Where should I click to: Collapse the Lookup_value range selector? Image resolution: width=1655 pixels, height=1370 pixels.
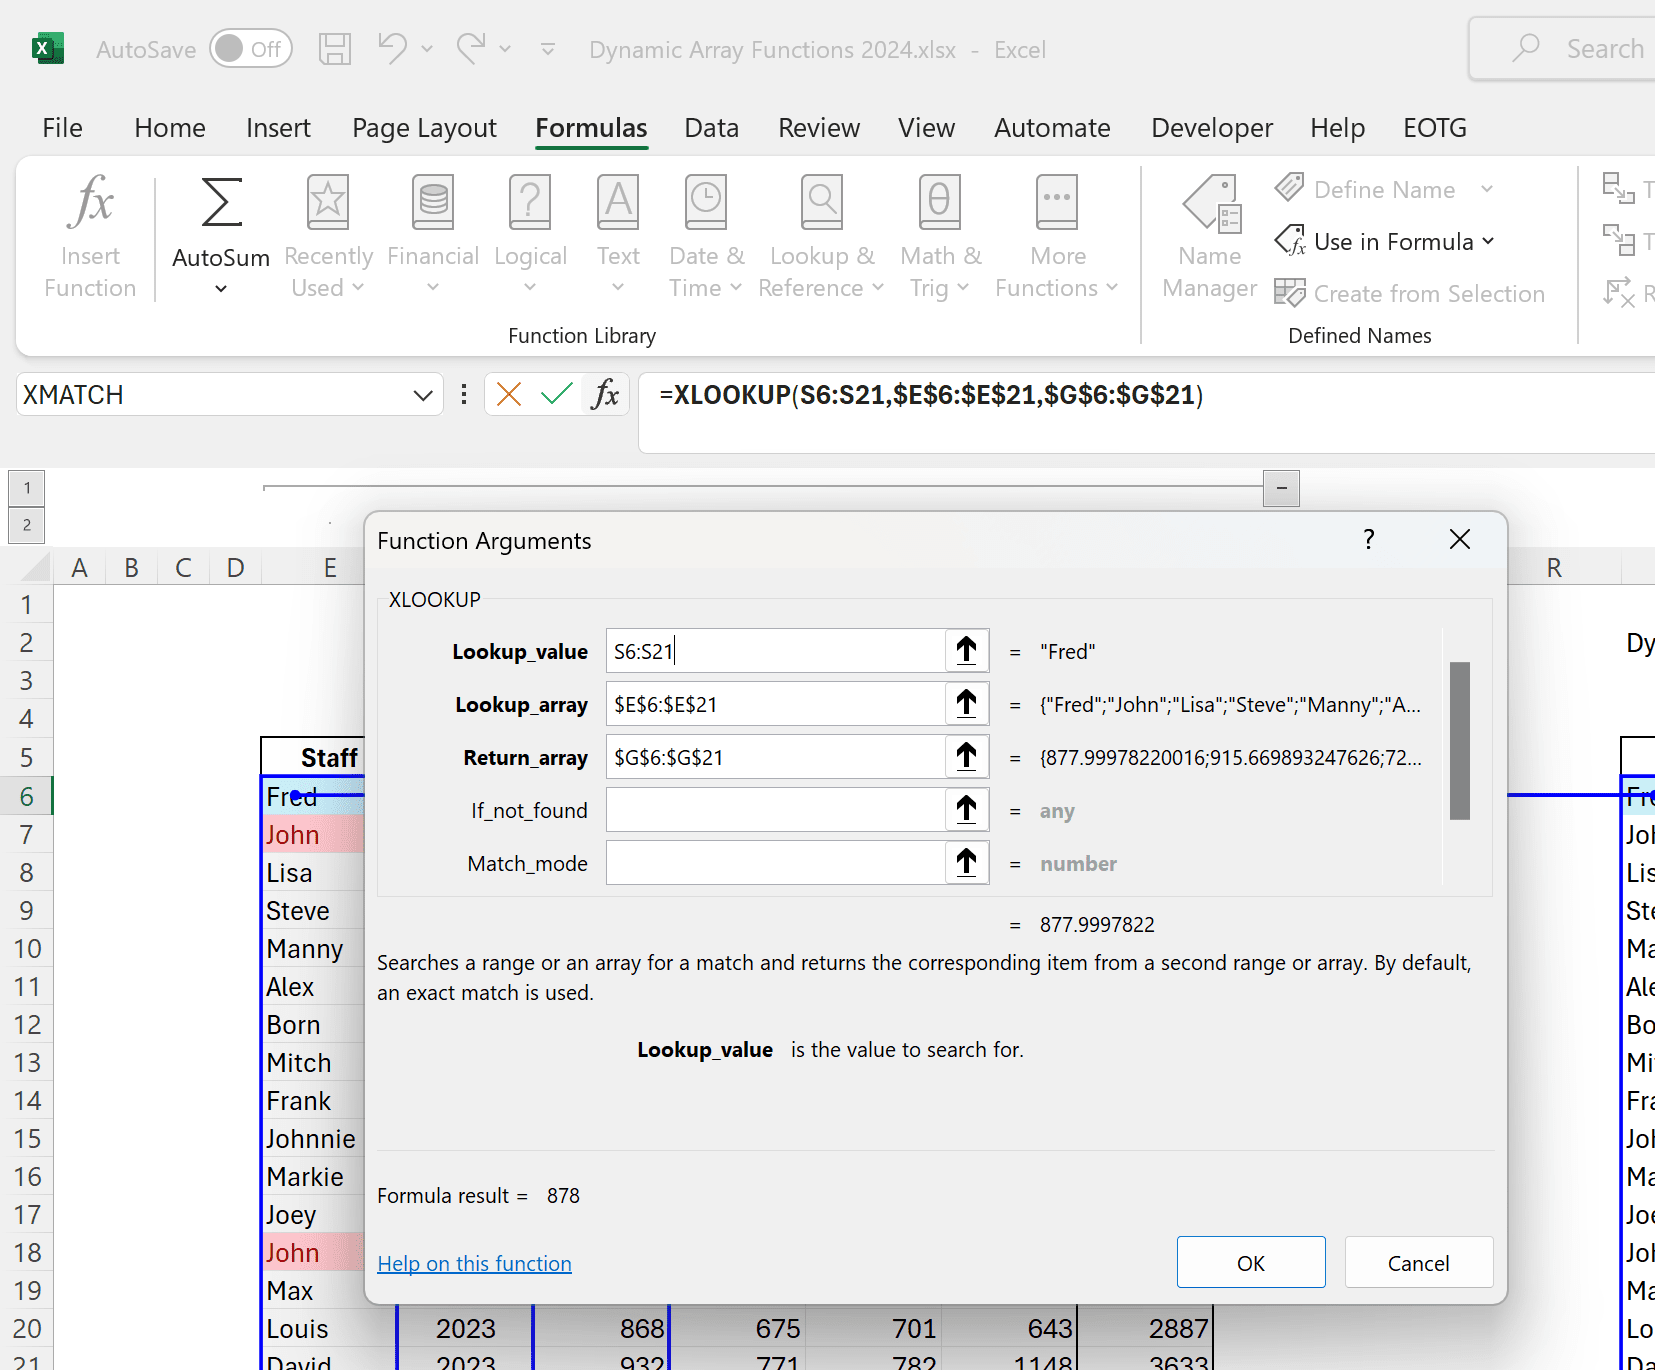[x=966, y=651]
